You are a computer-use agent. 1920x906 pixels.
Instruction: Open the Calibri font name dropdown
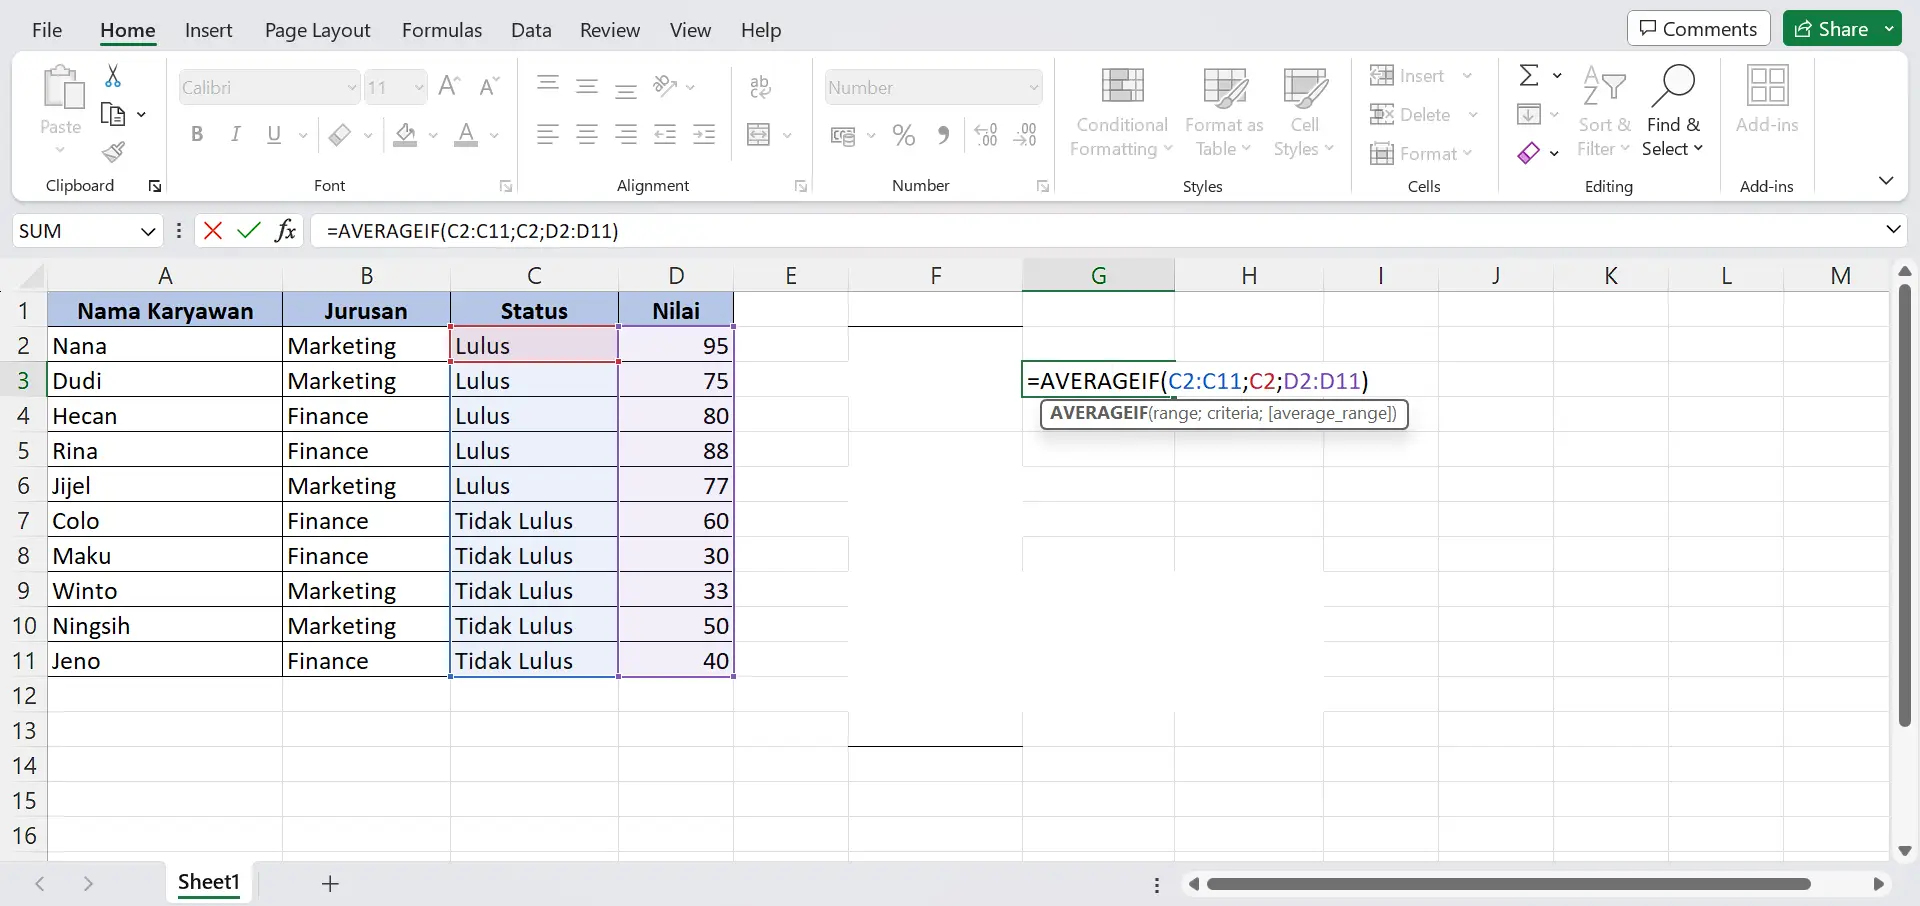(351, 88)
